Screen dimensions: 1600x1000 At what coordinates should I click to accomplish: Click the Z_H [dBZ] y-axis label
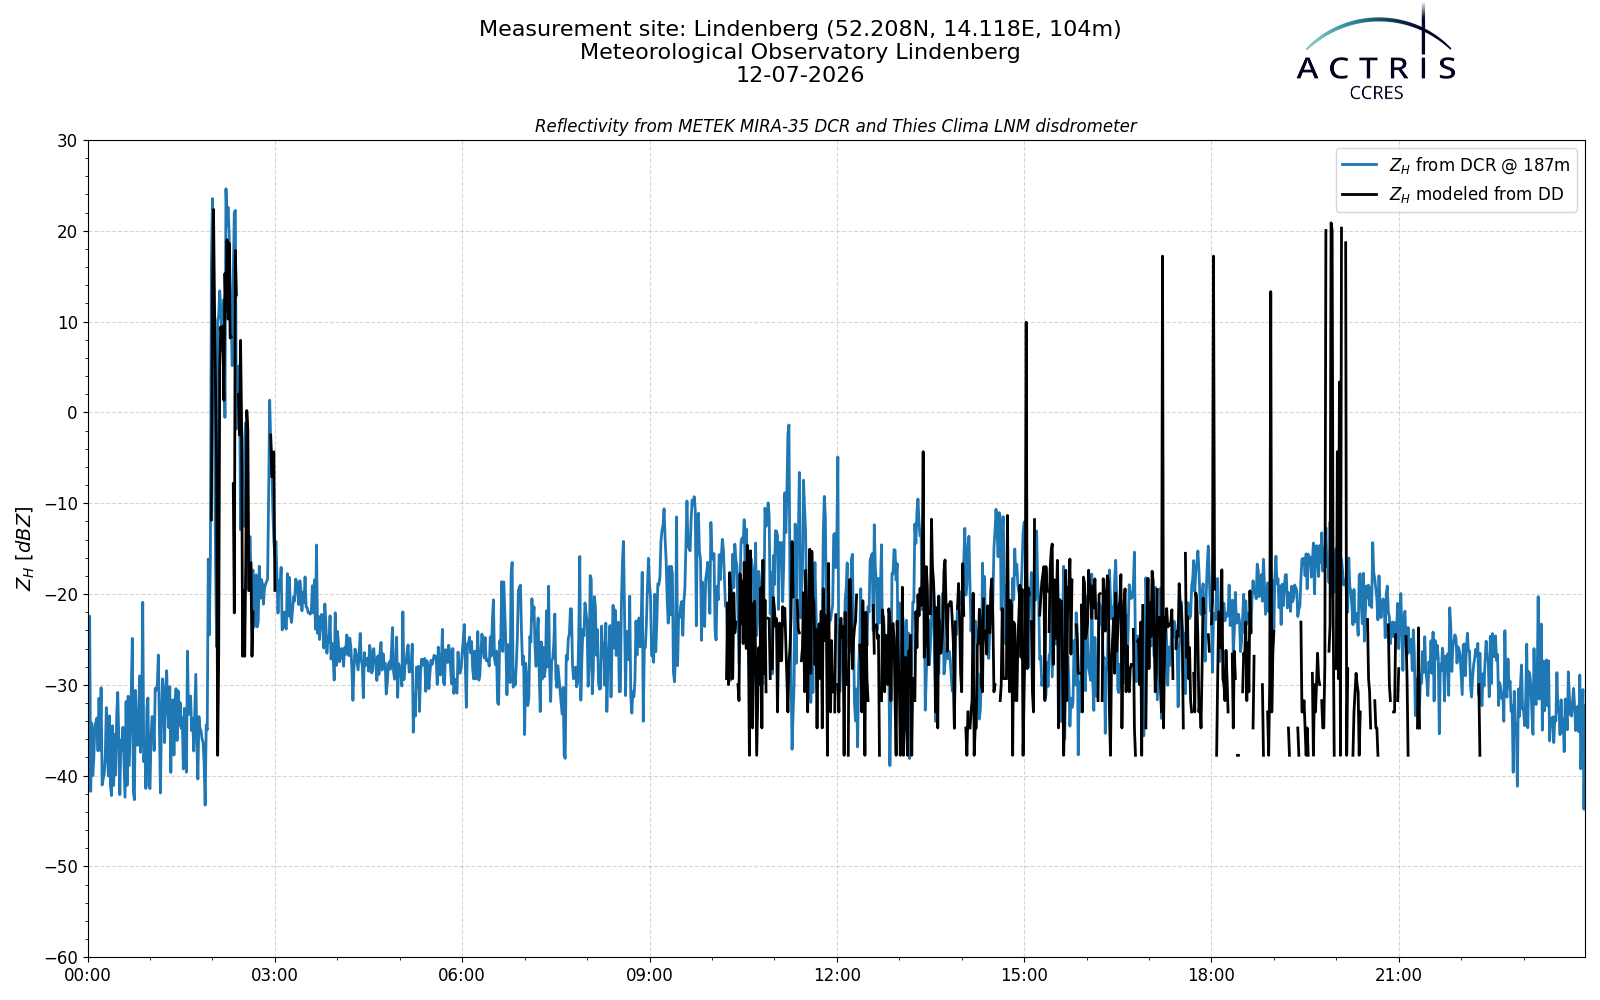point(24,548)
